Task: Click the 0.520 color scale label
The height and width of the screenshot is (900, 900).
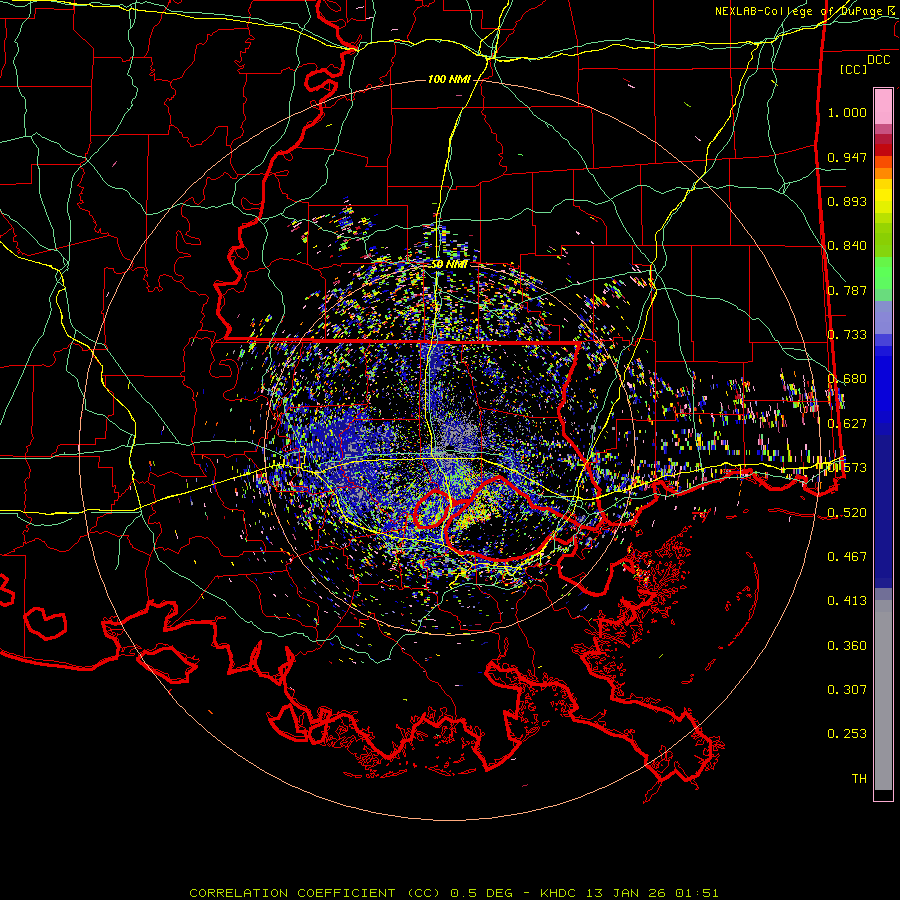Action: [847, 513]
